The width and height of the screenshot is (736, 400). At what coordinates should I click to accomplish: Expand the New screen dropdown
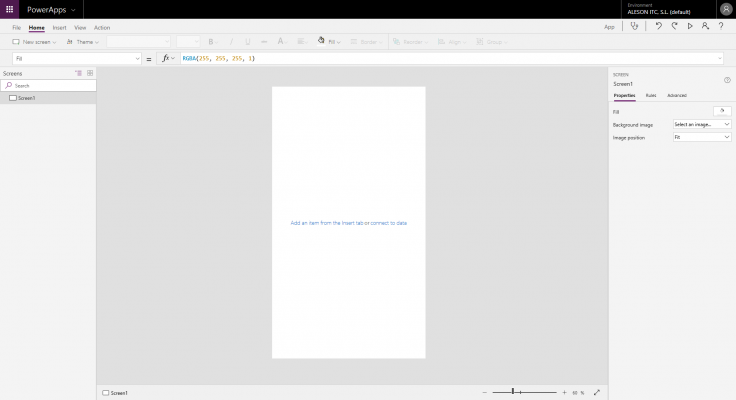(36, 42)
